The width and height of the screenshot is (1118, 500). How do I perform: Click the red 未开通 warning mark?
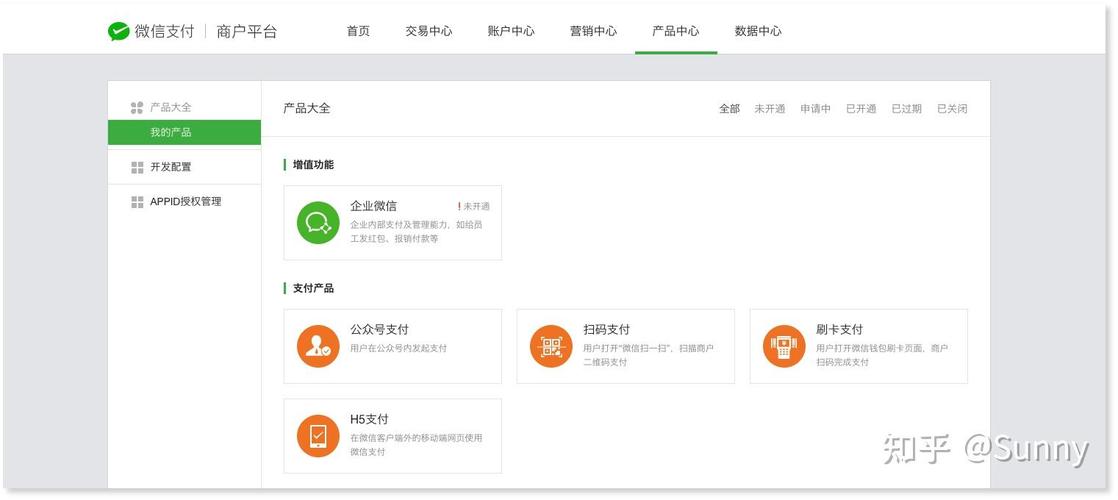[459, 206]
